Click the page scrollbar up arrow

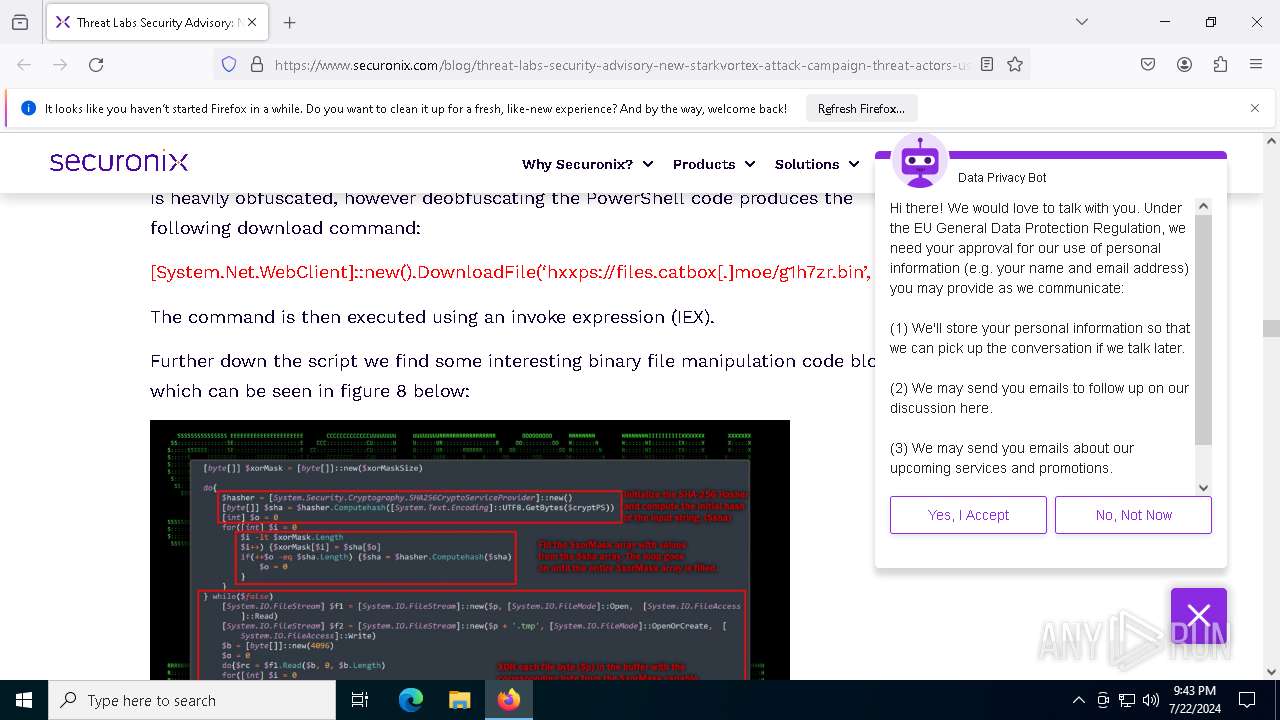click(1271, 141)
